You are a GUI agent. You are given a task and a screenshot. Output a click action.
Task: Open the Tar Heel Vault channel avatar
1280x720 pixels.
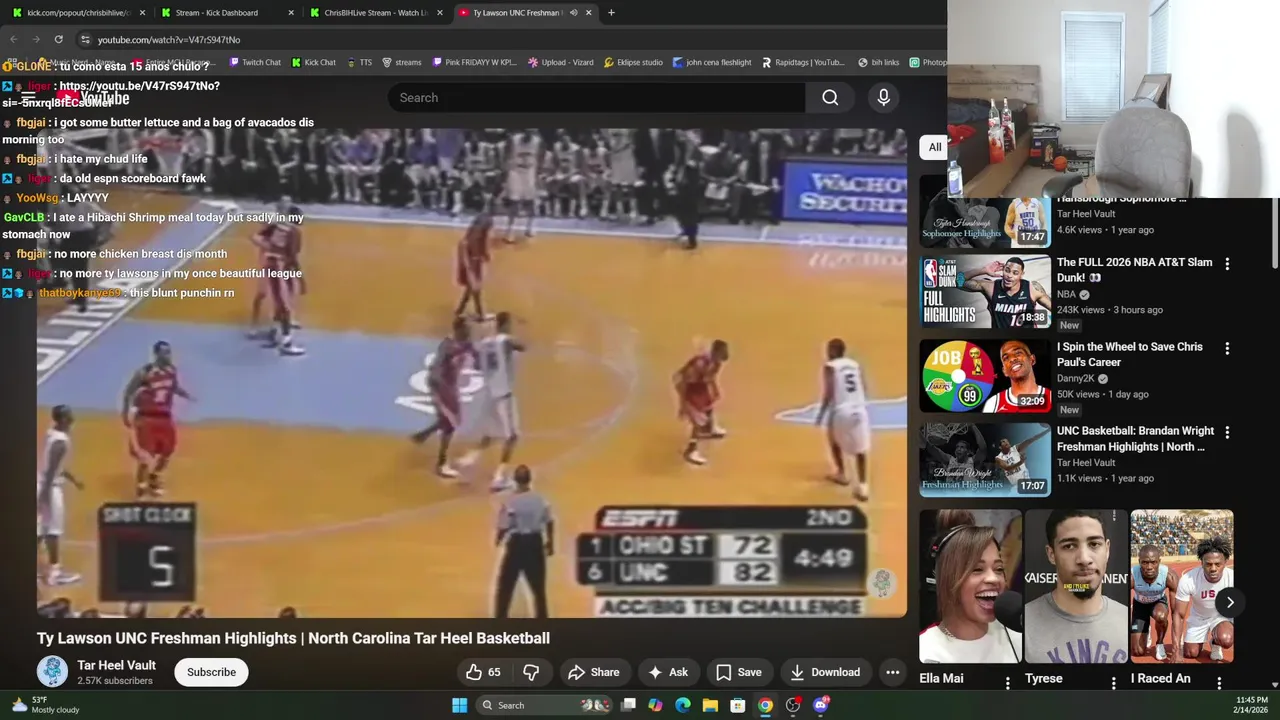coord(52,672)
